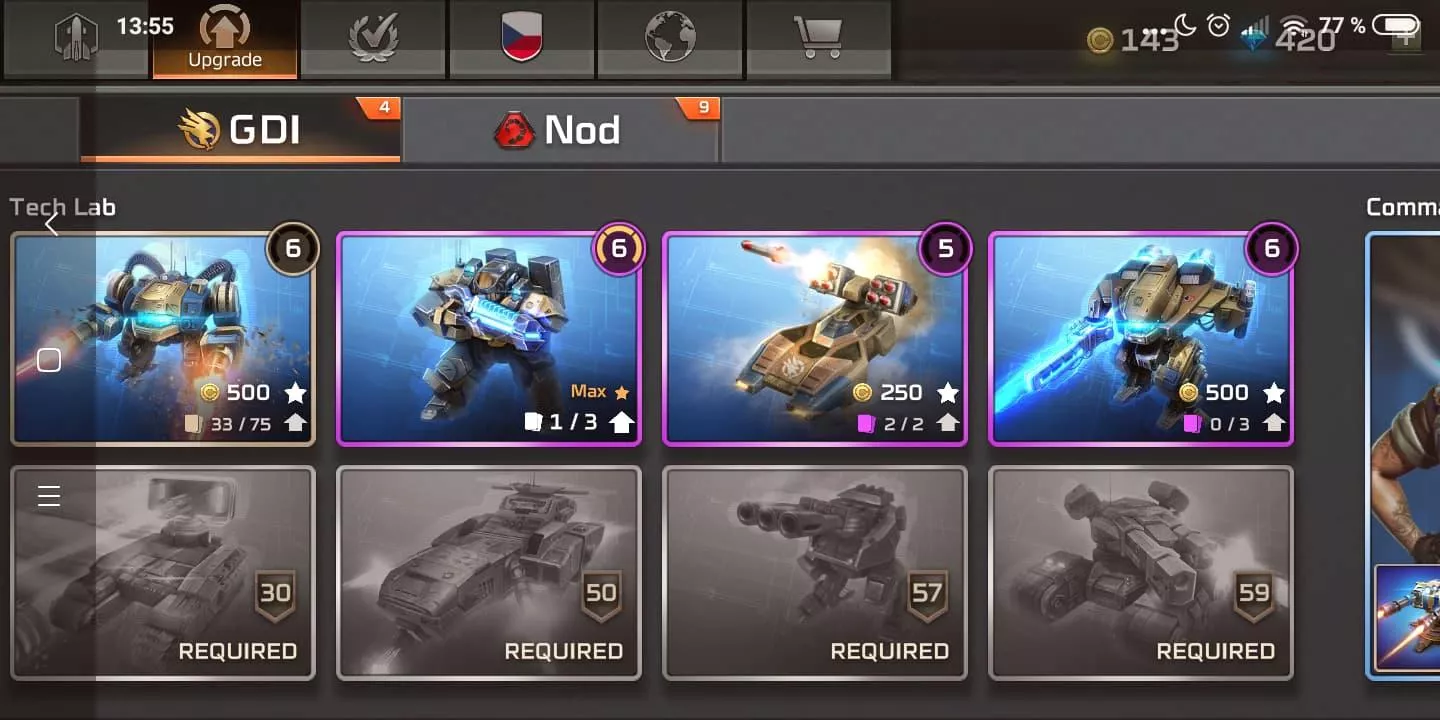Viewport: 1440px width, 720px height.
Task: Tap the square overlay button
Action: click(49, 361)
